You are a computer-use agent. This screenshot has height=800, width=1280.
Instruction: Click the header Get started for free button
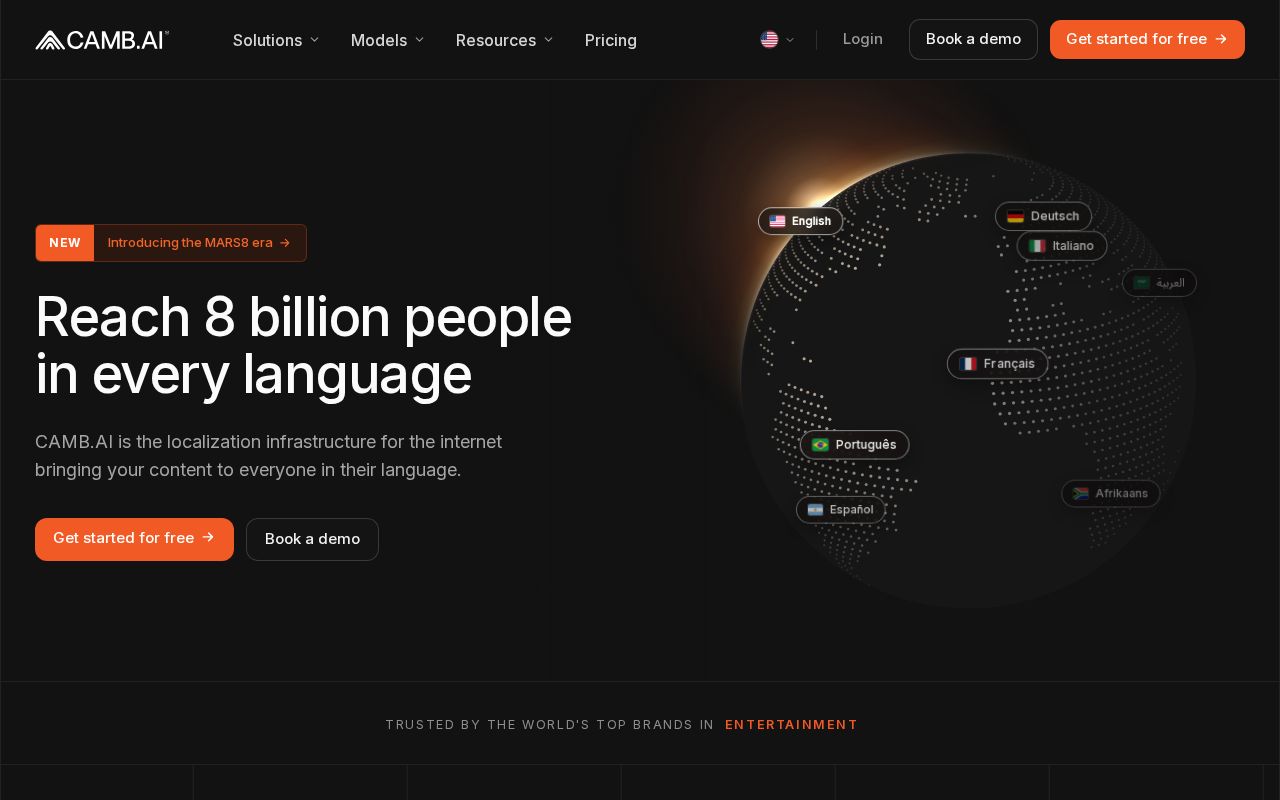1147,39
